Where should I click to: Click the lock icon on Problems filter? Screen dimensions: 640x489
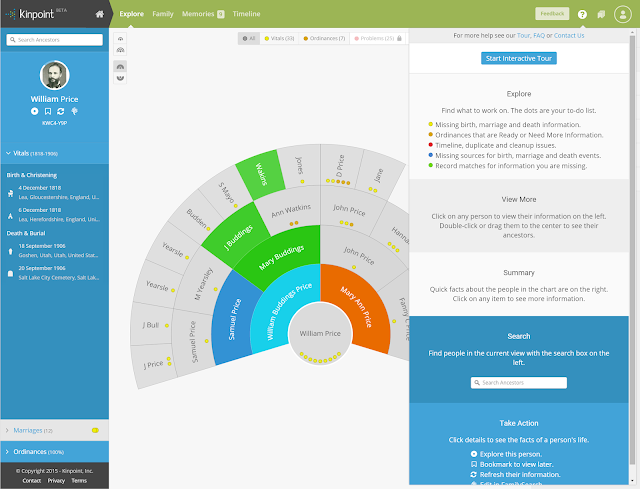click(399, 38)
